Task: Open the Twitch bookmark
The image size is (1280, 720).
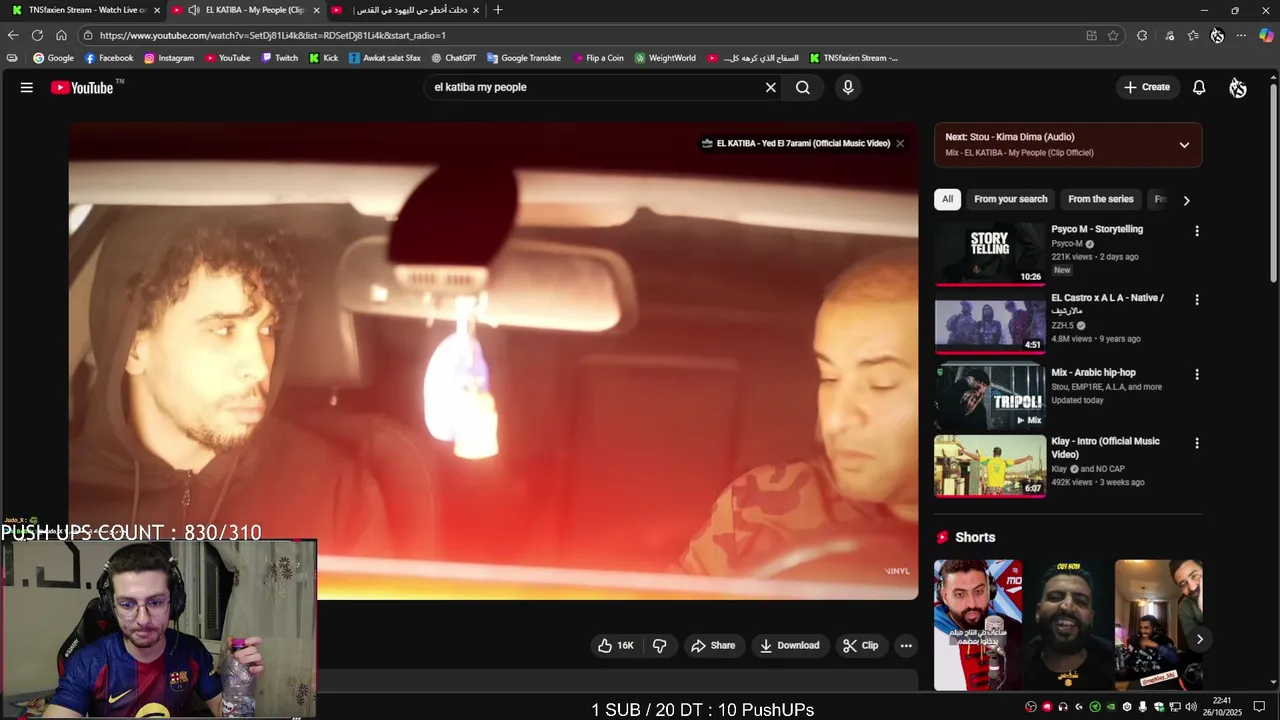Action: tap(280, 58)
